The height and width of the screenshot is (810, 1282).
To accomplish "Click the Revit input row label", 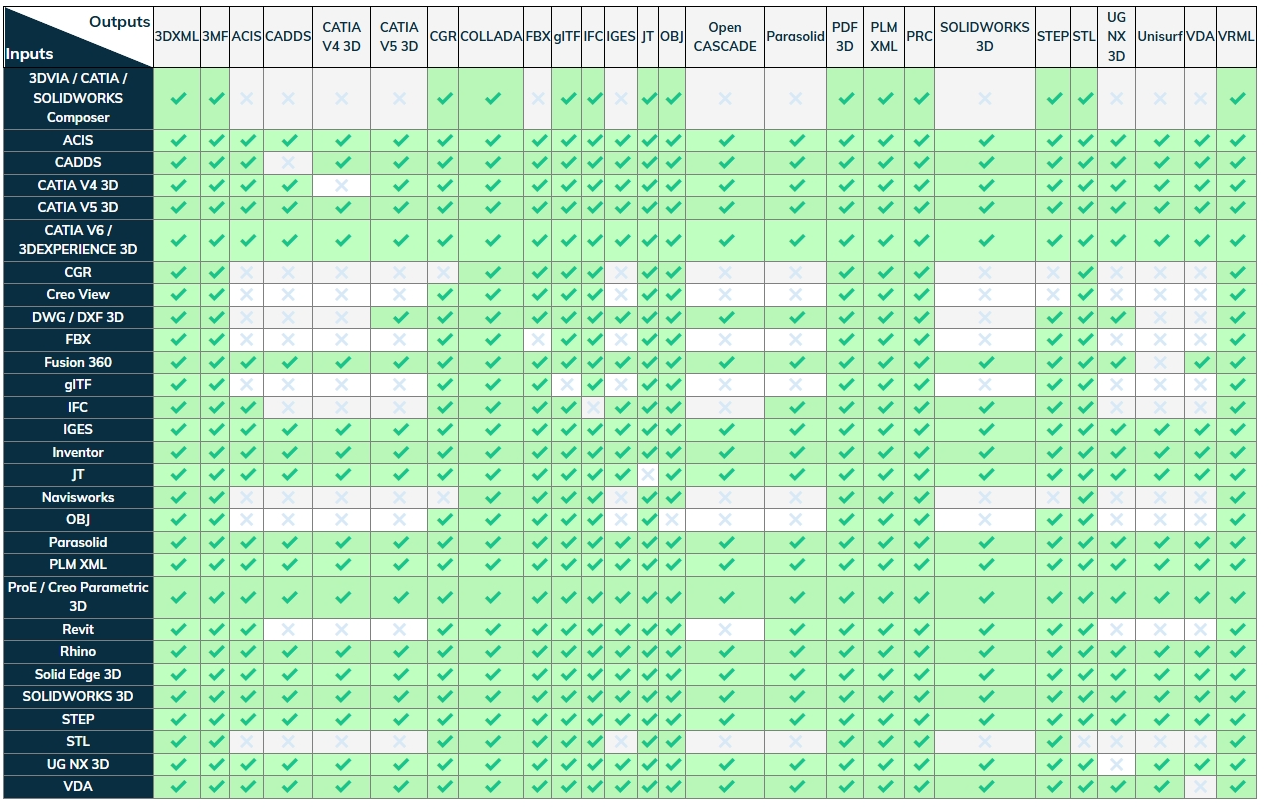I will coord(78,629).
